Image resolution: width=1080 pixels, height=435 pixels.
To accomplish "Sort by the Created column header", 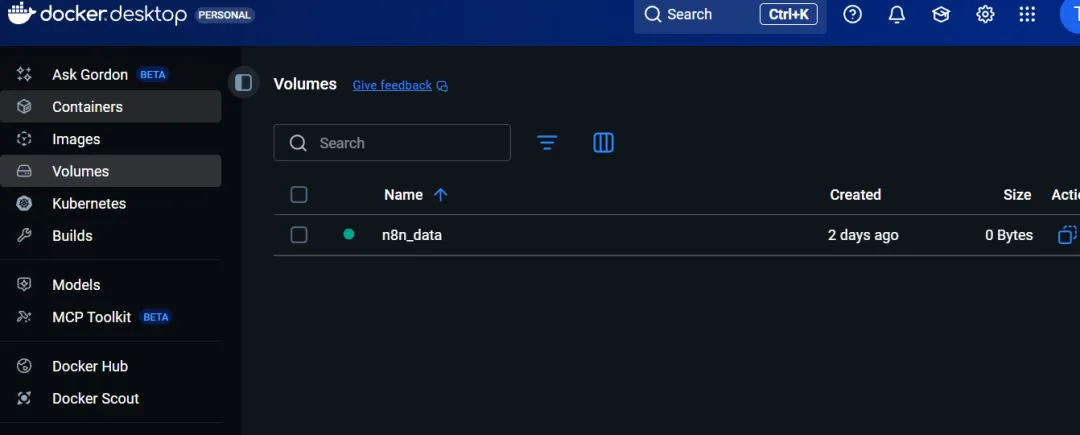I will pyautogui.click(x=855, y=195).
